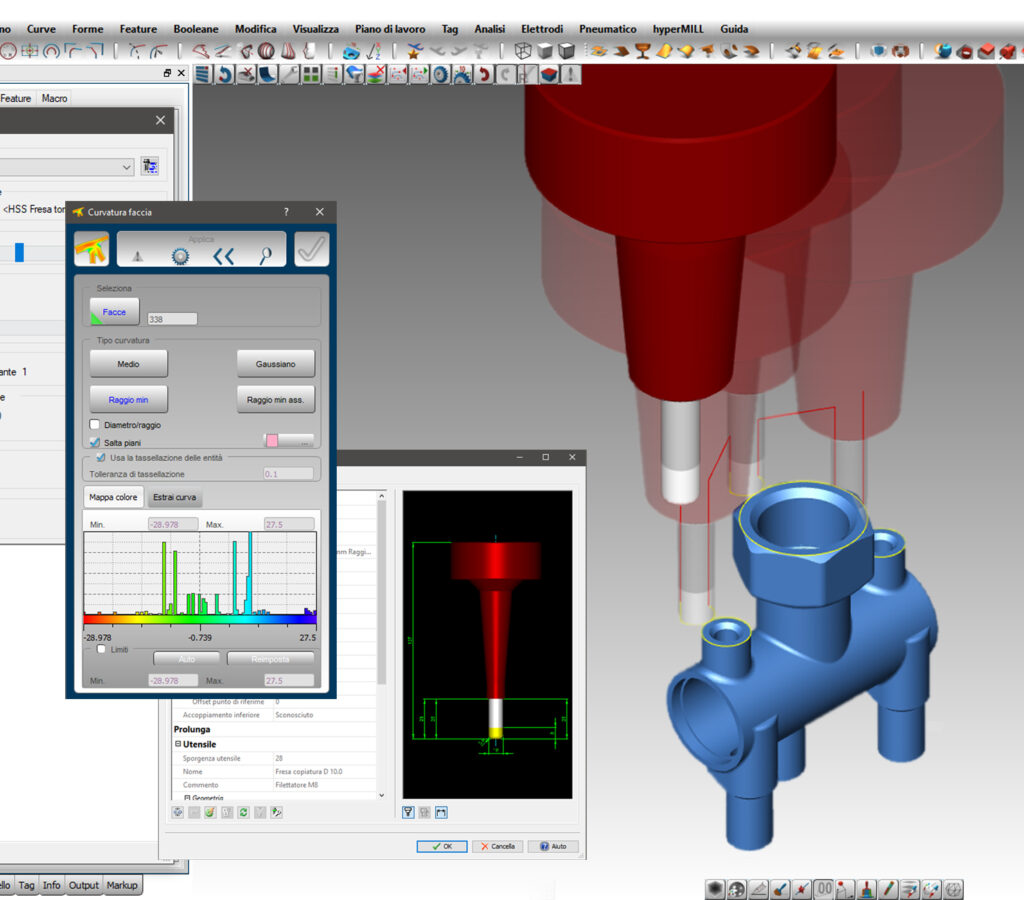Click the question mark help icon in Curvatura faccia
The height and width of the screenshot is (900, 1024).
[x=286, y=212]
